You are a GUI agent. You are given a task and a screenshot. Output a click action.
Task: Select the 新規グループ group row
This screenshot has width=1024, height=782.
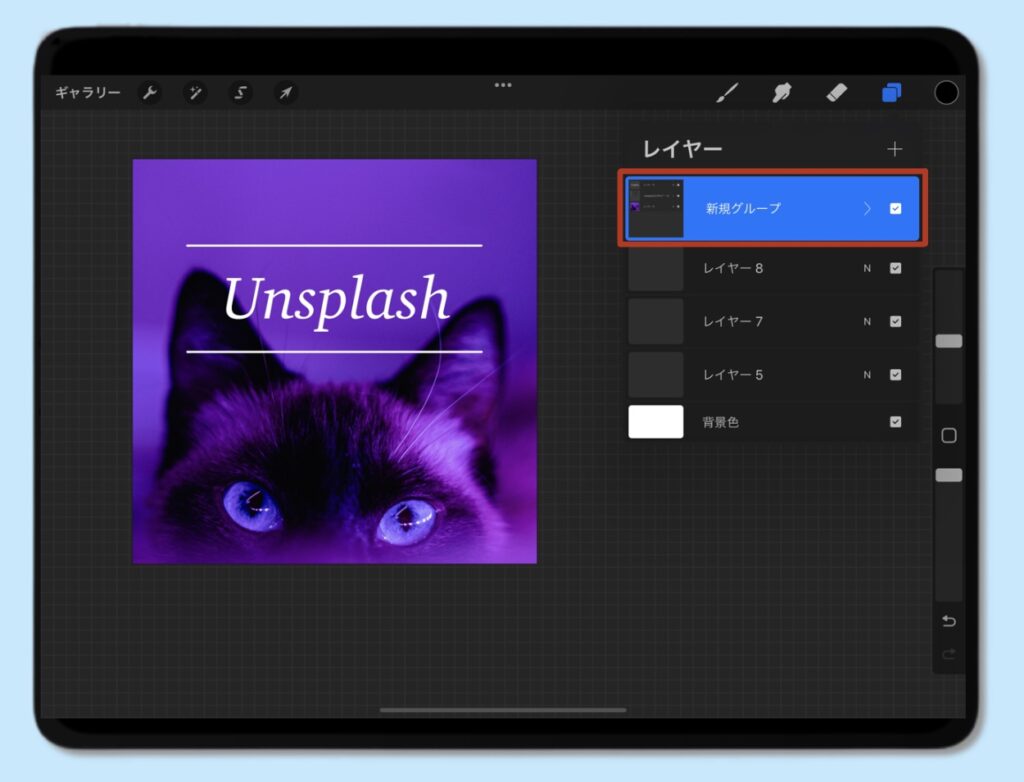coord(773,208)
